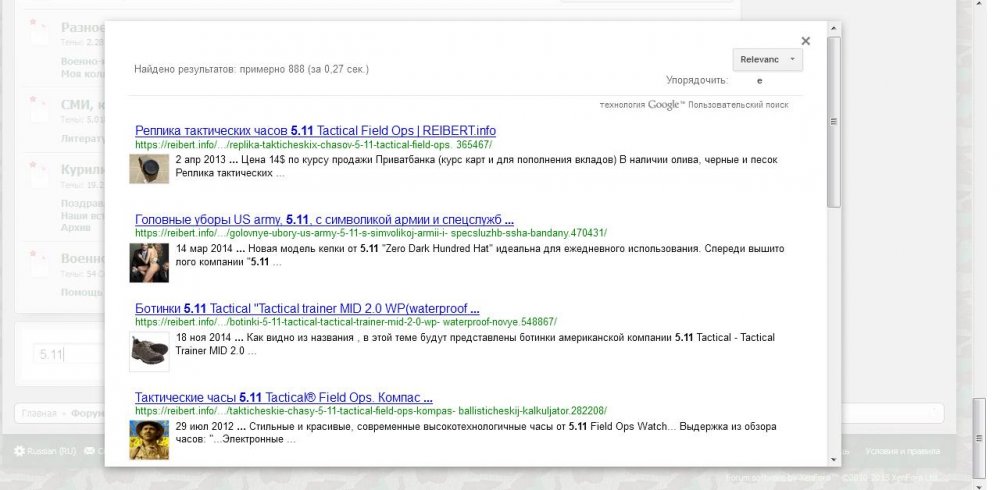Click the scroll-down arrow of results panel

(834, 458)
